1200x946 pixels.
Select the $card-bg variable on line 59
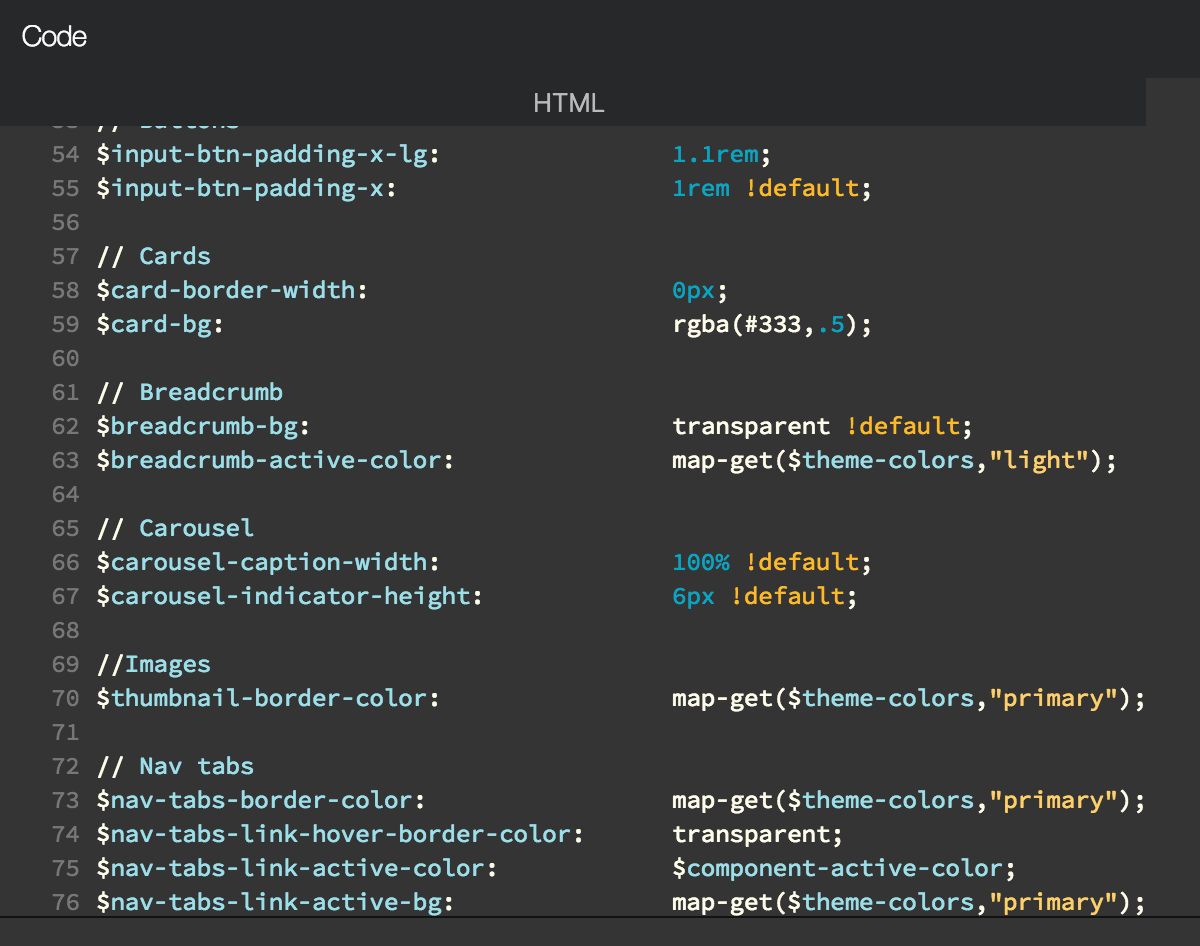150,324
